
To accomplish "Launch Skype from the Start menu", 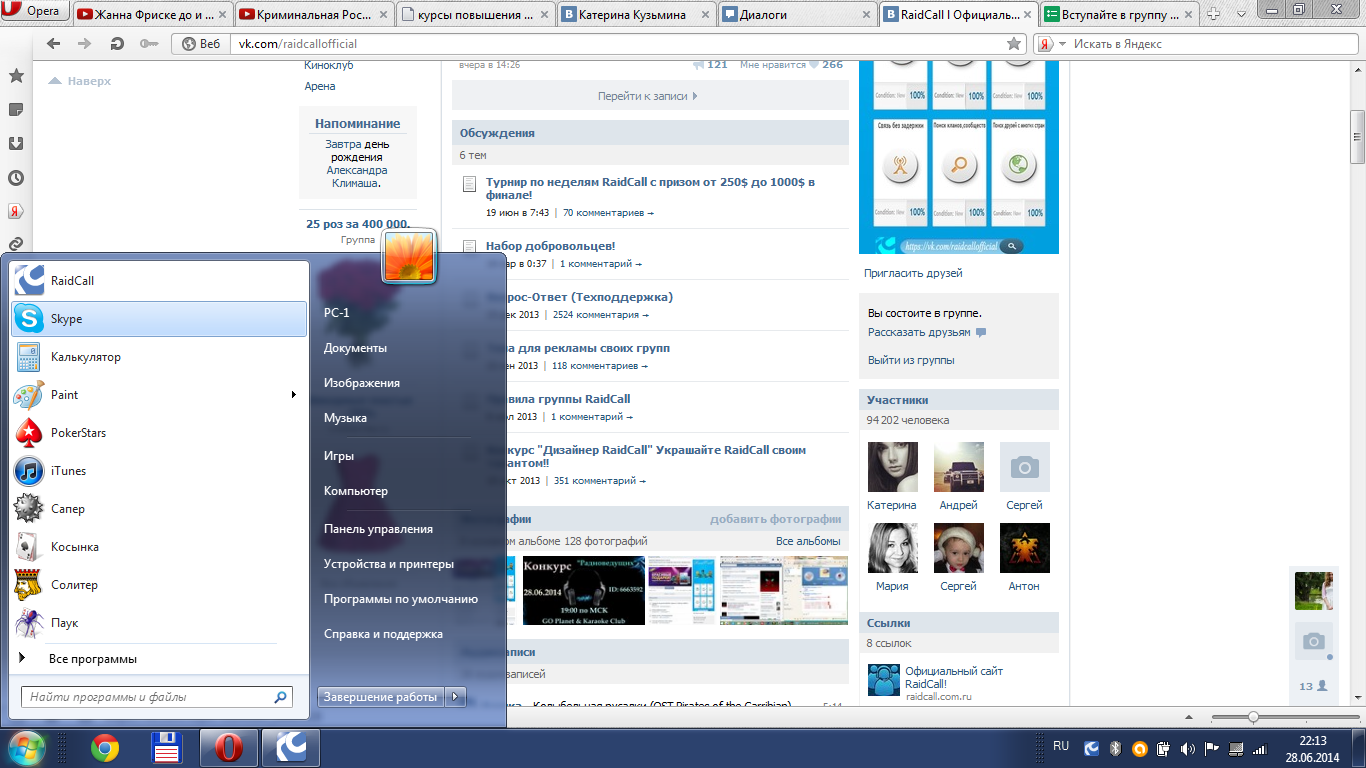I will pos(159,319).
